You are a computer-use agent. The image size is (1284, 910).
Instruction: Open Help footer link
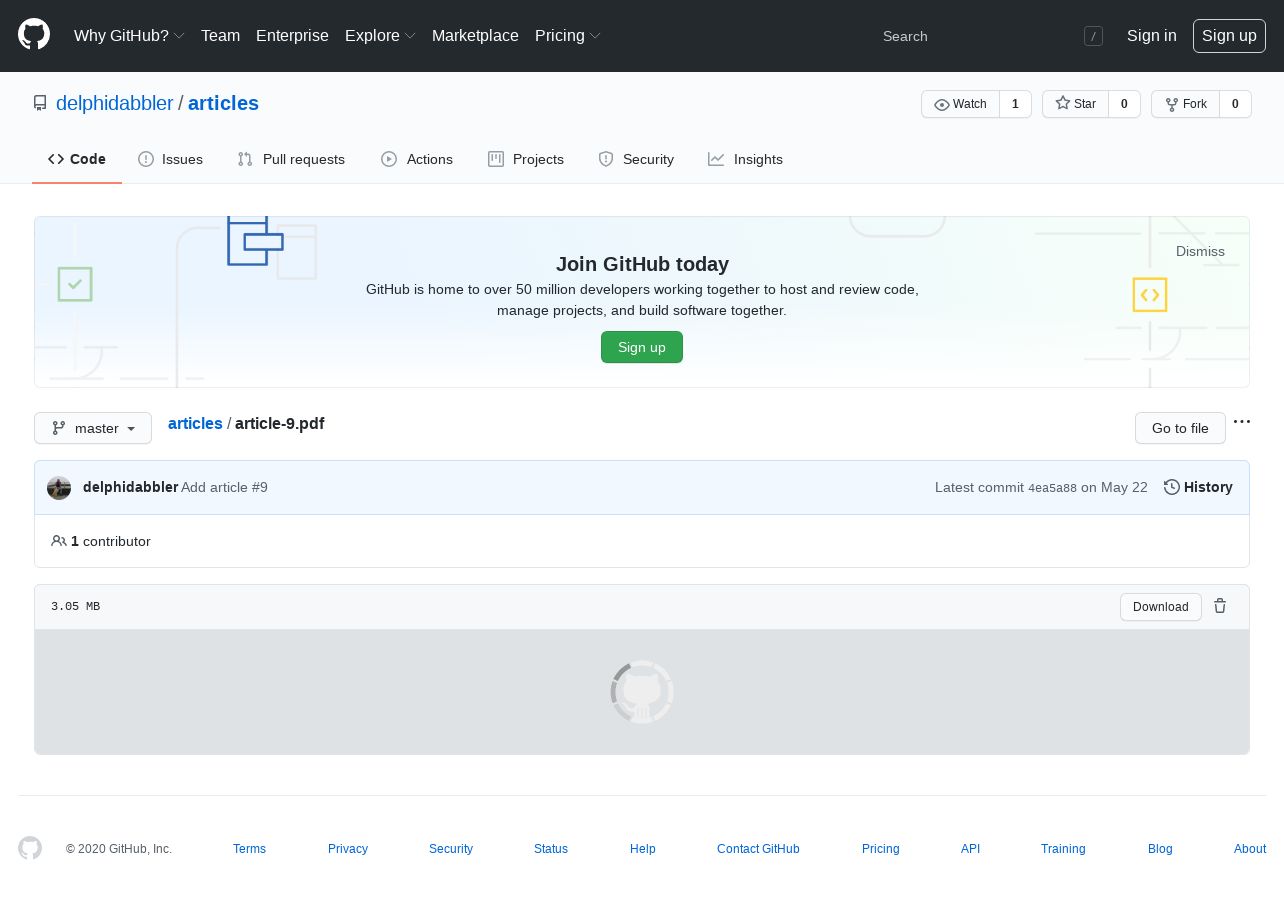[643, 849]
